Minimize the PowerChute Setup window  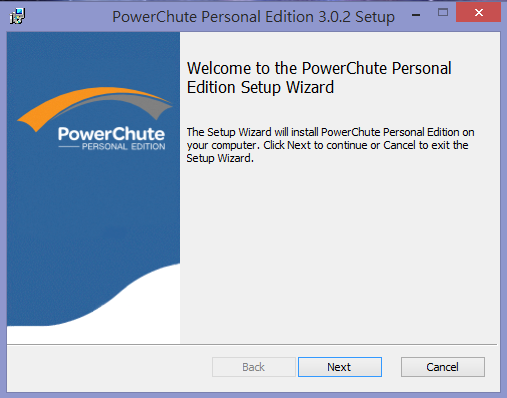416,15
